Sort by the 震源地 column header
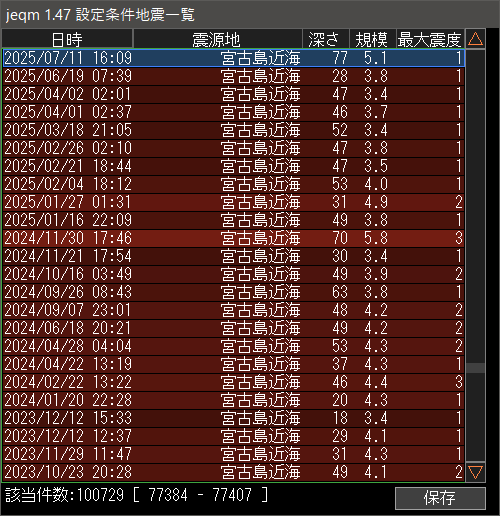 pos(217,39)
